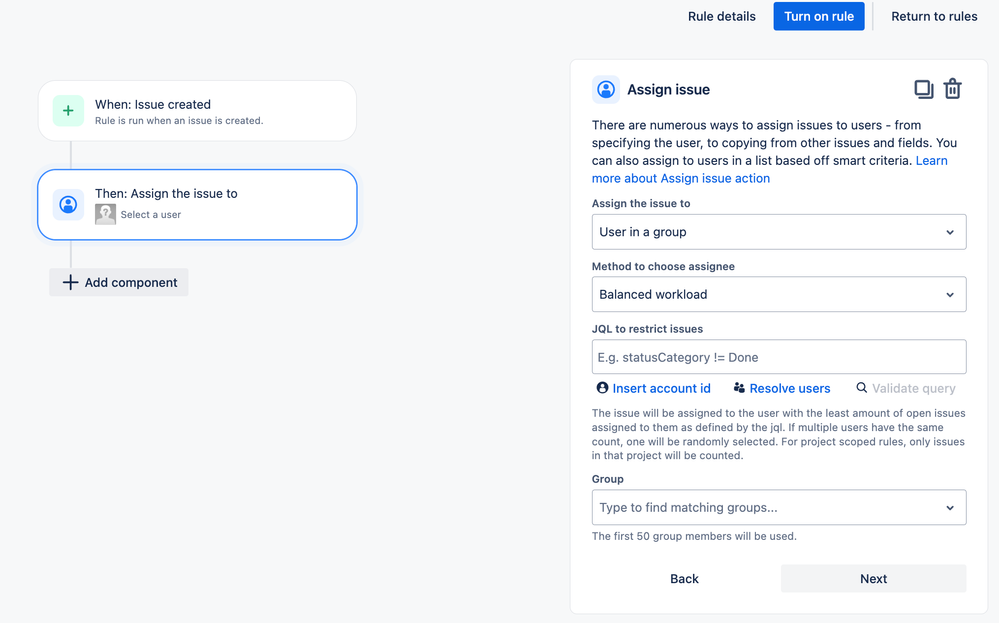Click the people icon beside Resolve users
The width and height of the screenshot is (999, 623).
tap(739, 388)
